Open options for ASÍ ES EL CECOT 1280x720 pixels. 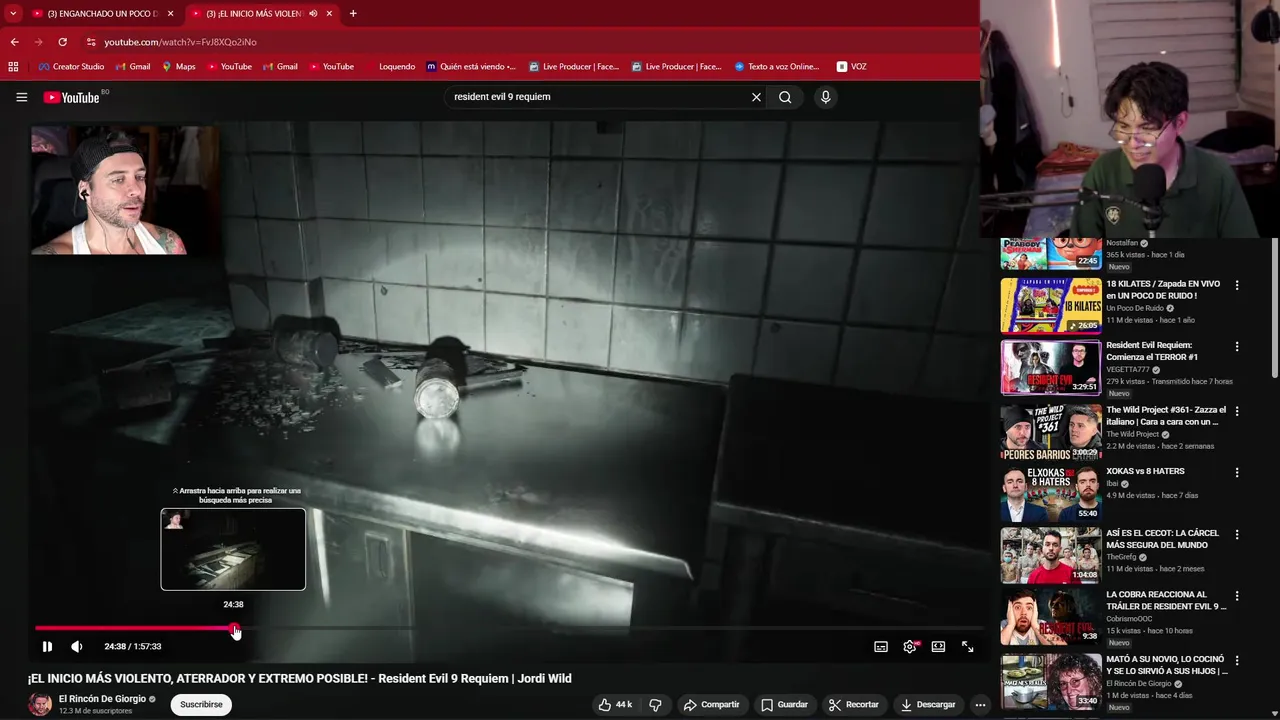point(1236,534)
